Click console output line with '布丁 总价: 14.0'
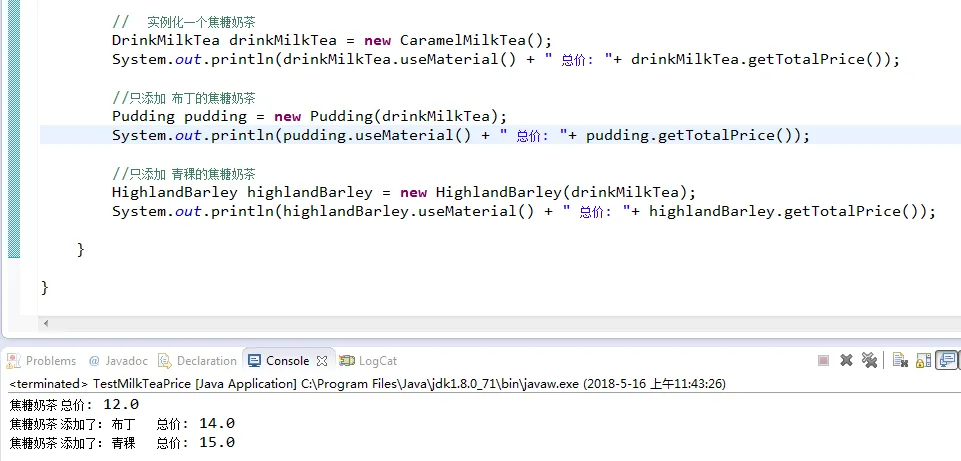Screen dimensions: 961x461 coord(122,424)
